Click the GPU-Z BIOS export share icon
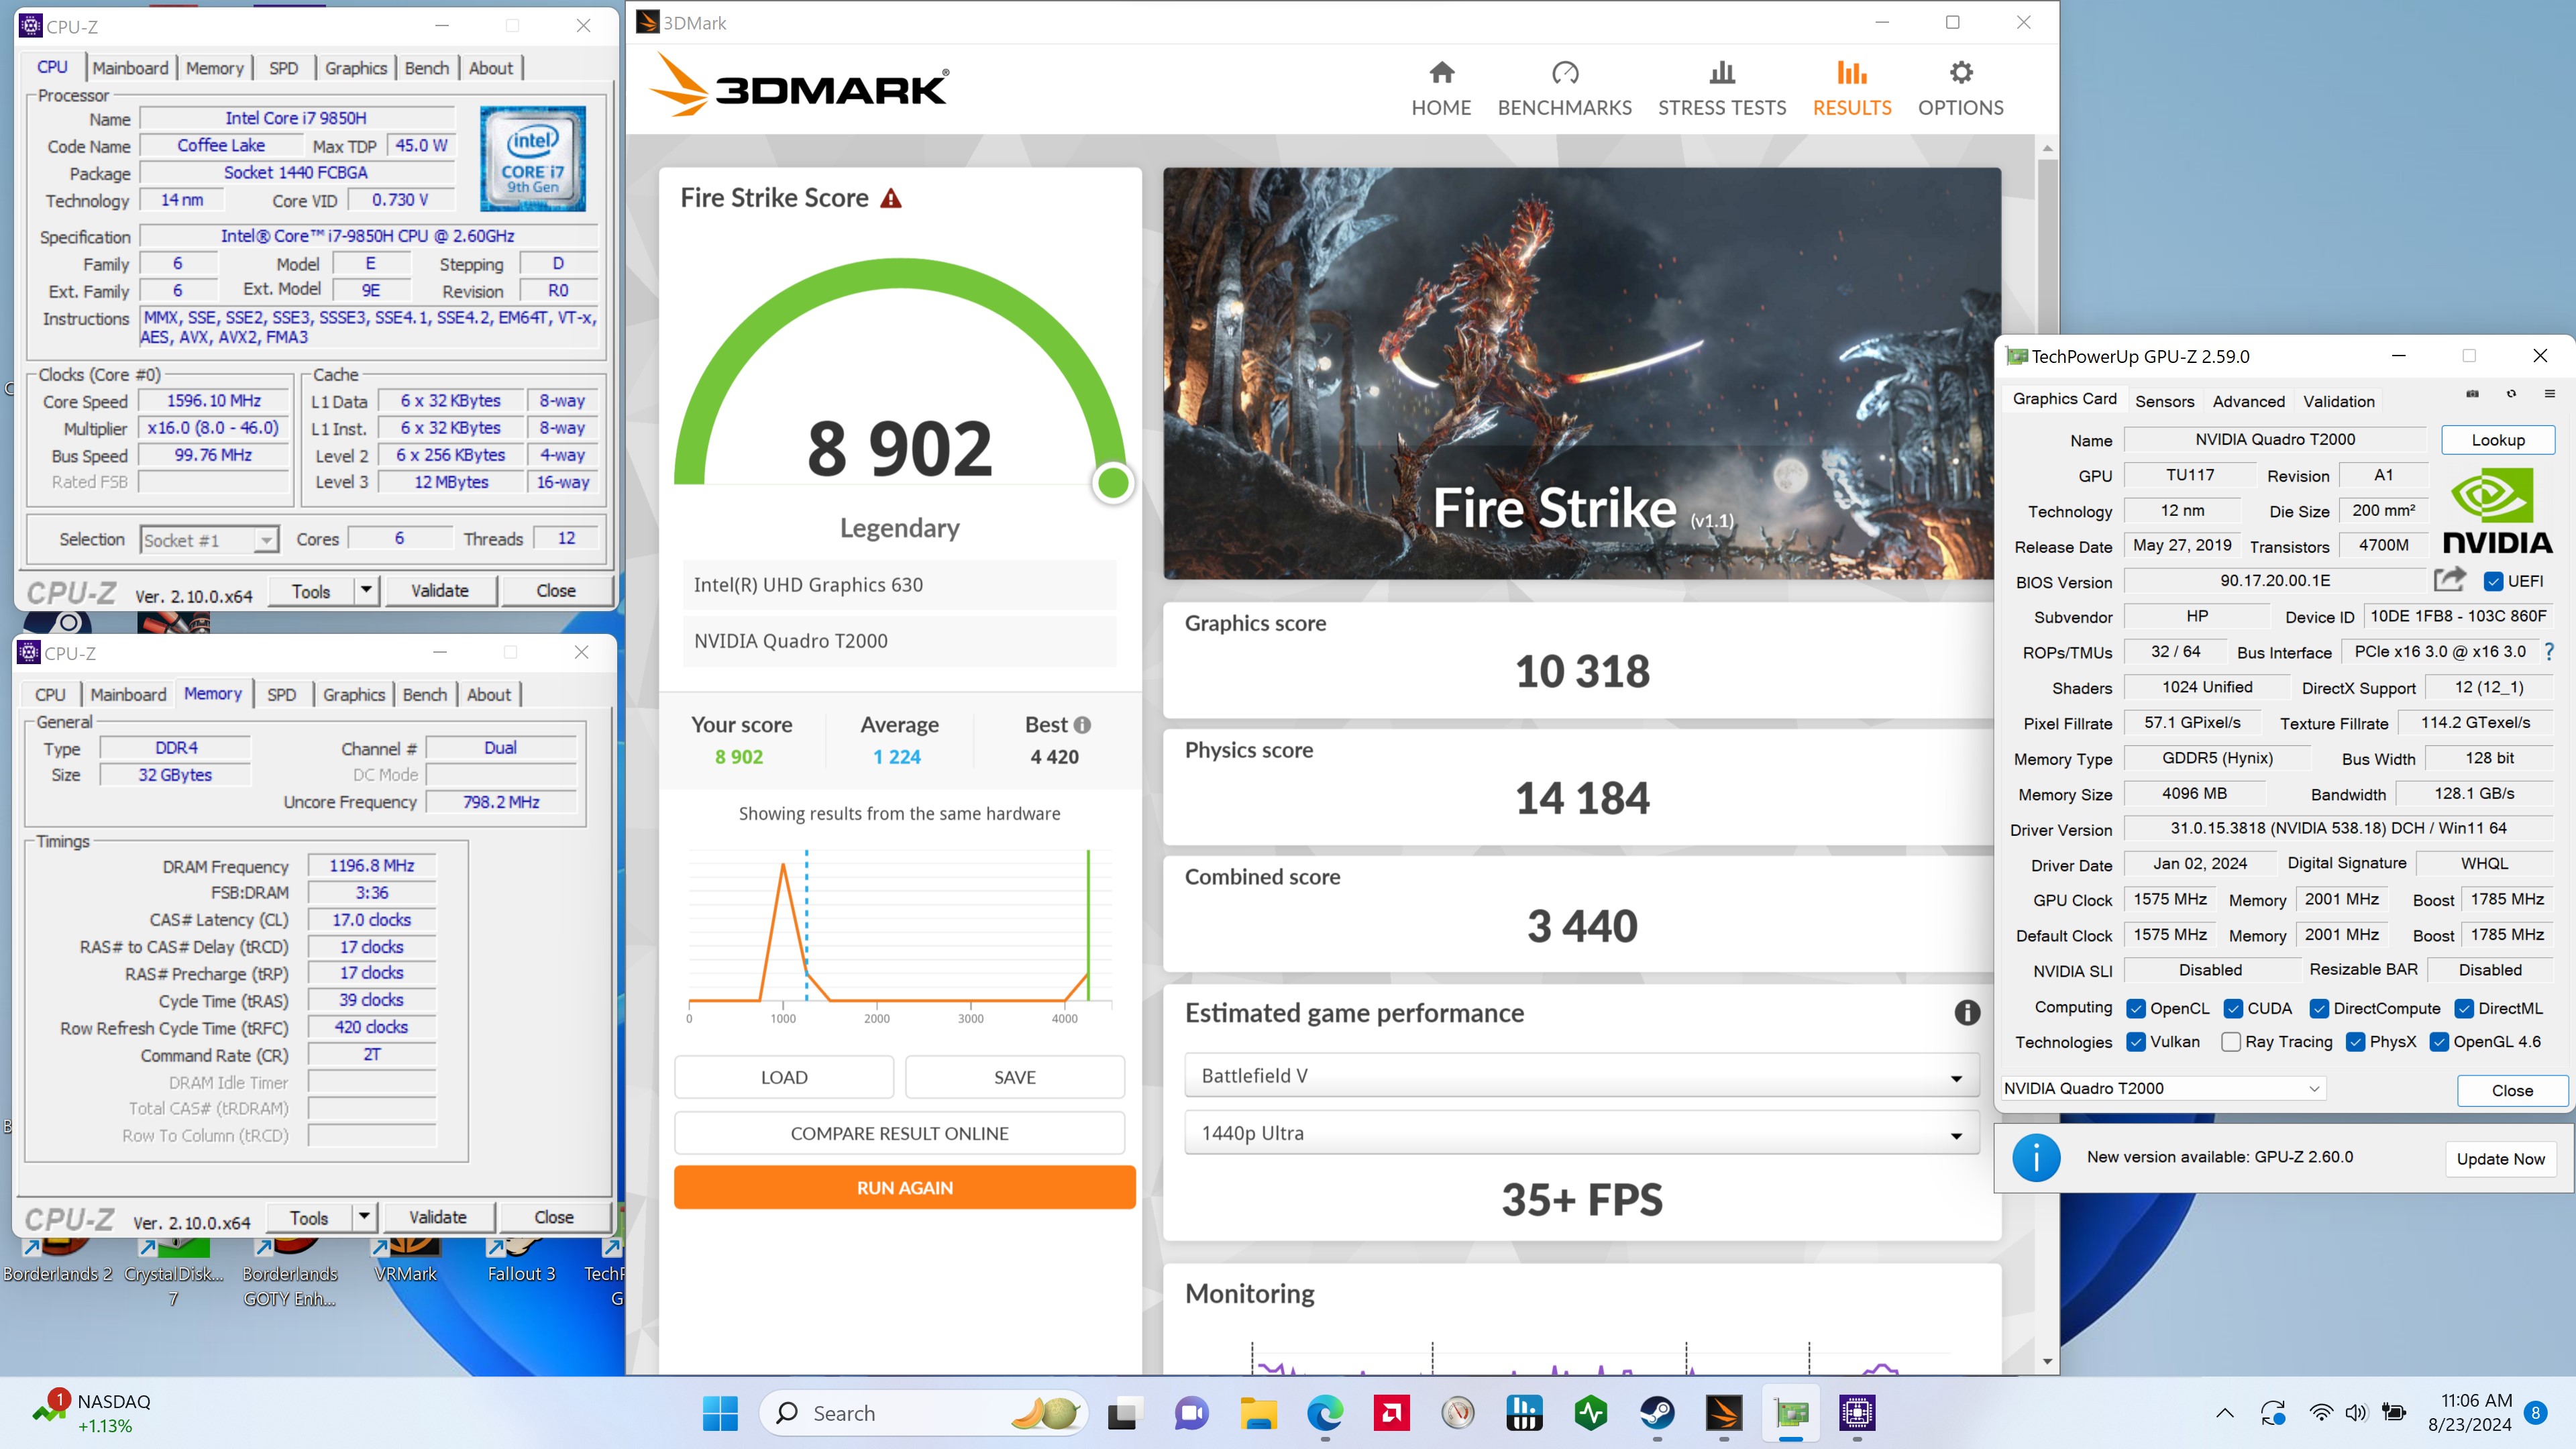Image resolution: width=2576 pixels, height=1449 pixels. [x=2449, y=580]
